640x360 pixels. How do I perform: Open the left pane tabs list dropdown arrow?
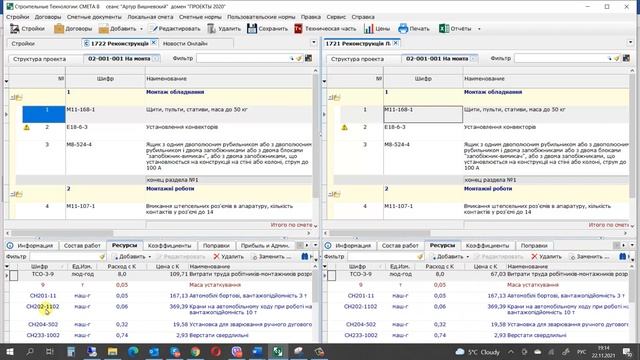point(313,42)
